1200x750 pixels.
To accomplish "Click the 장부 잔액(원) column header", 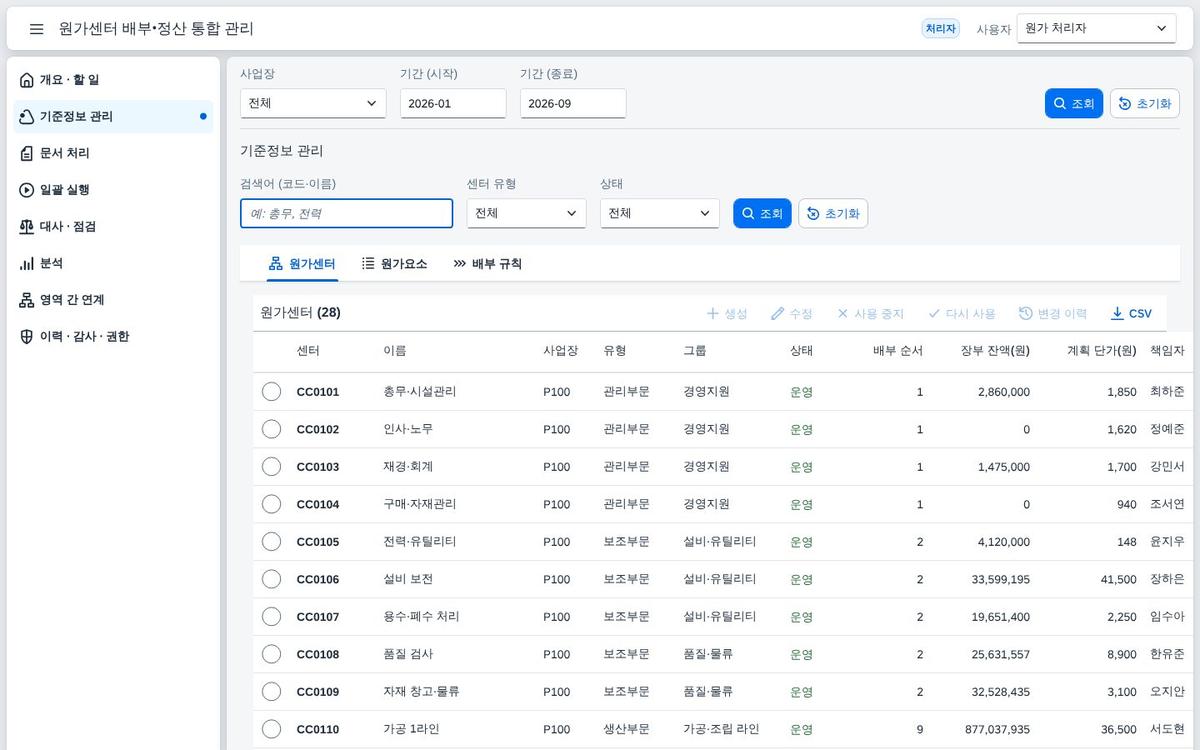I will [995, 351].
